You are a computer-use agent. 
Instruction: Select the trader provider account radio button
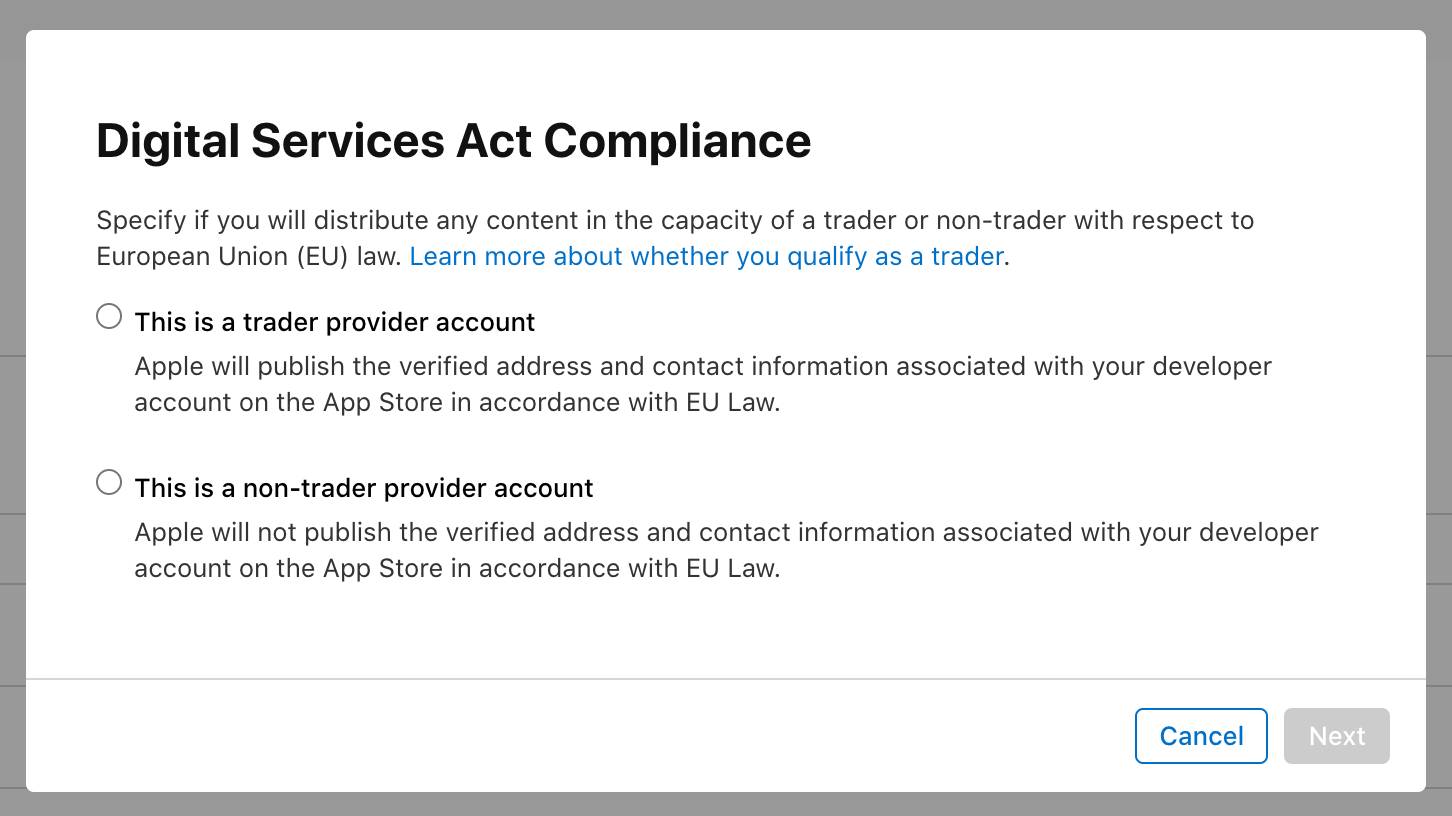point(109,317)
